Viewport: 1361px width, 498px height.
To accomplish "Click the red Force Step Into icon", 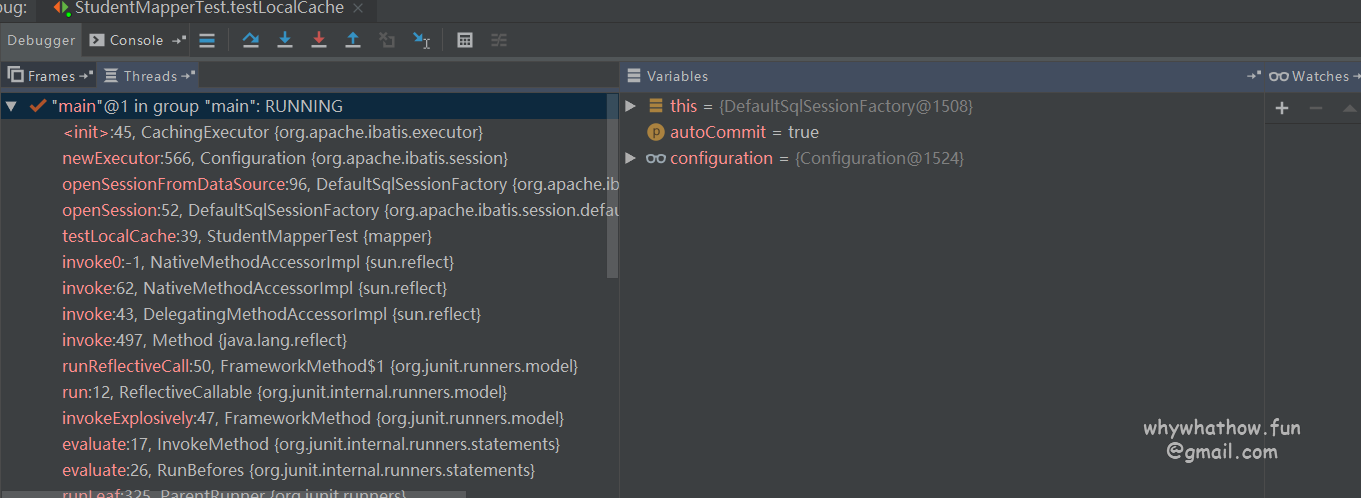I will click(319, 40).
